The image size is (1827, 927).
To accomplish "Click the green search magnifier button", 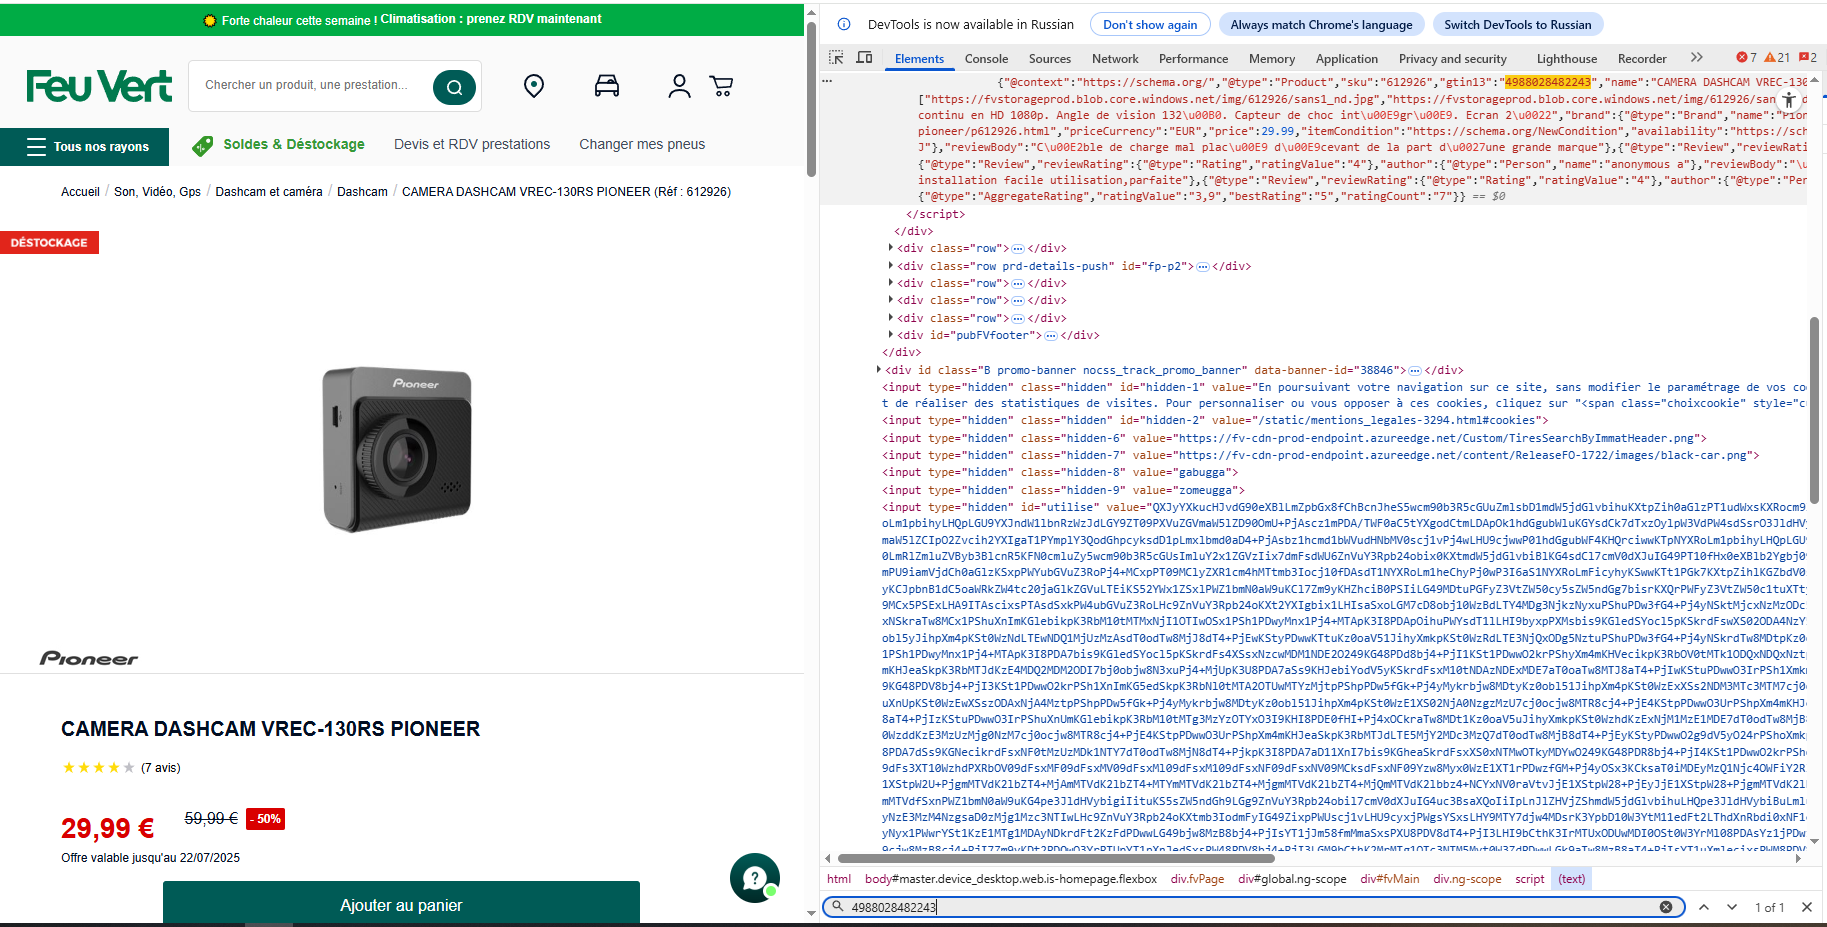I will [x=454, y=87].
